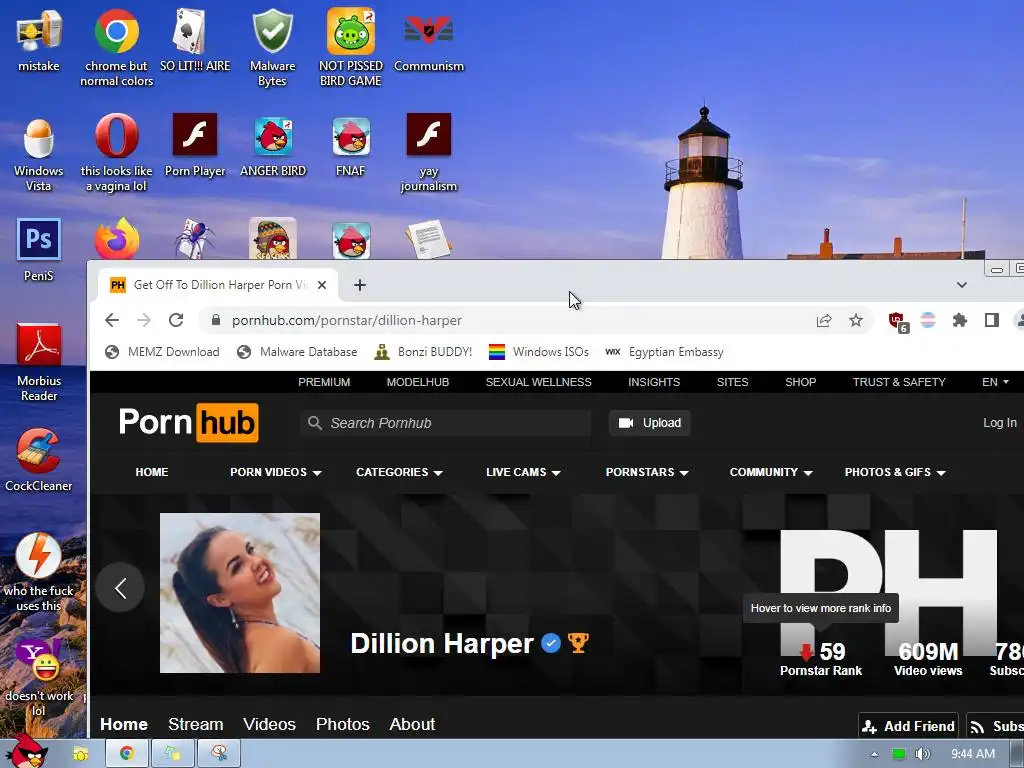Switch to the Stream profile tab
This screenshot has width=1024, height=768.
coord(196,724)
